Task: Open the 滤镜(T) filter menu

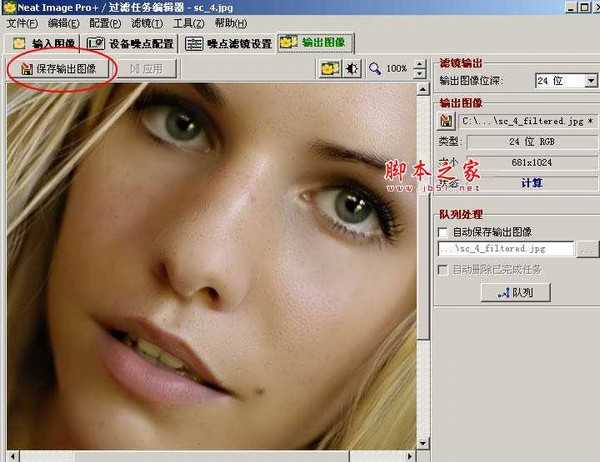Action: pos(145,23)
